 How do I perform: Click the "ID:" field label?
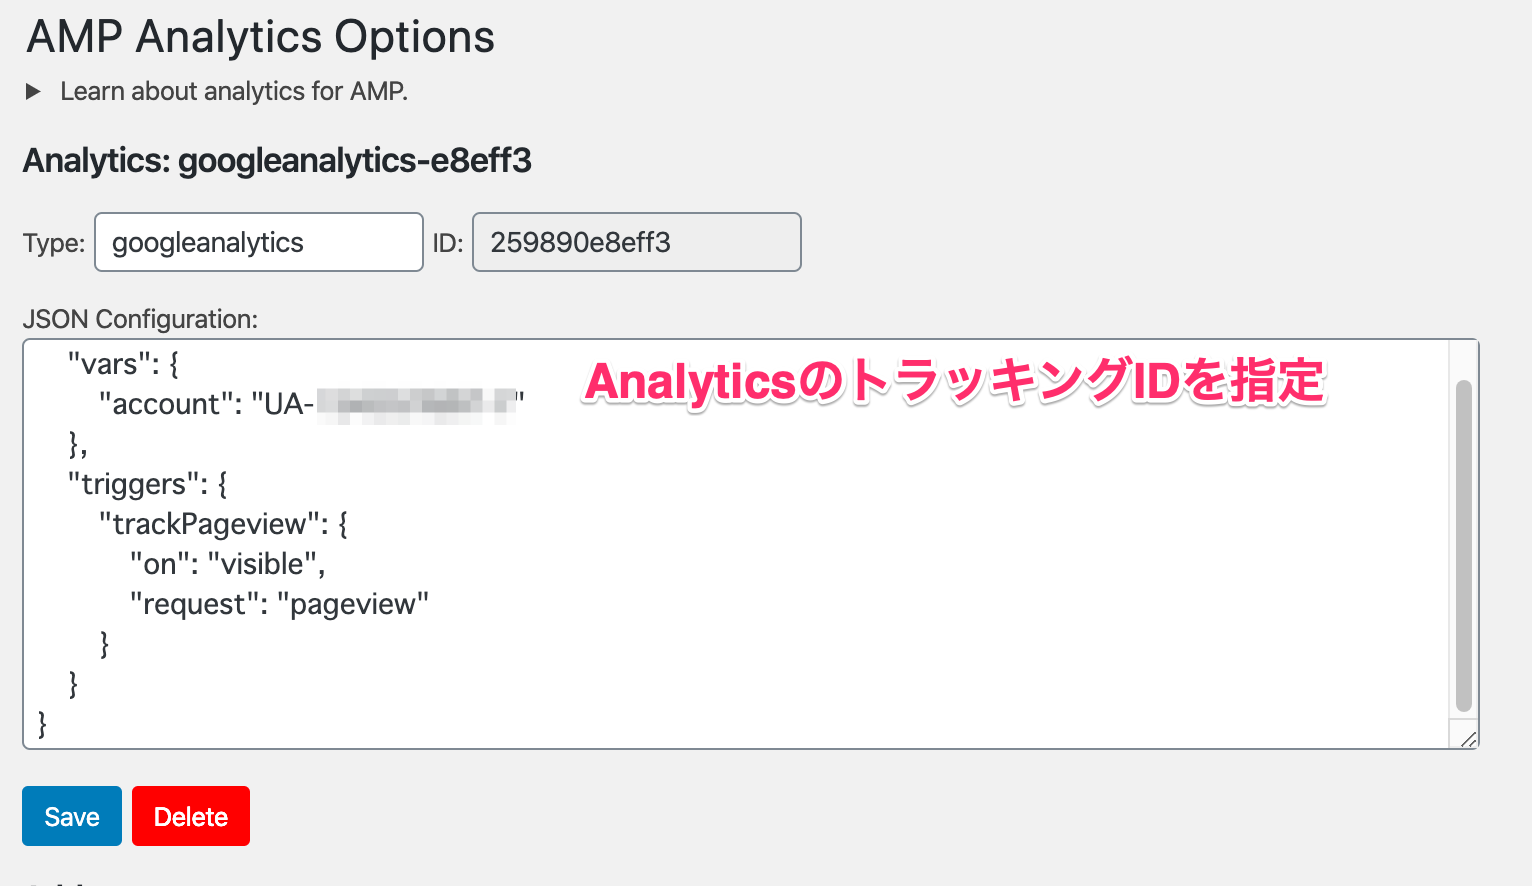(x=447, y=243)
